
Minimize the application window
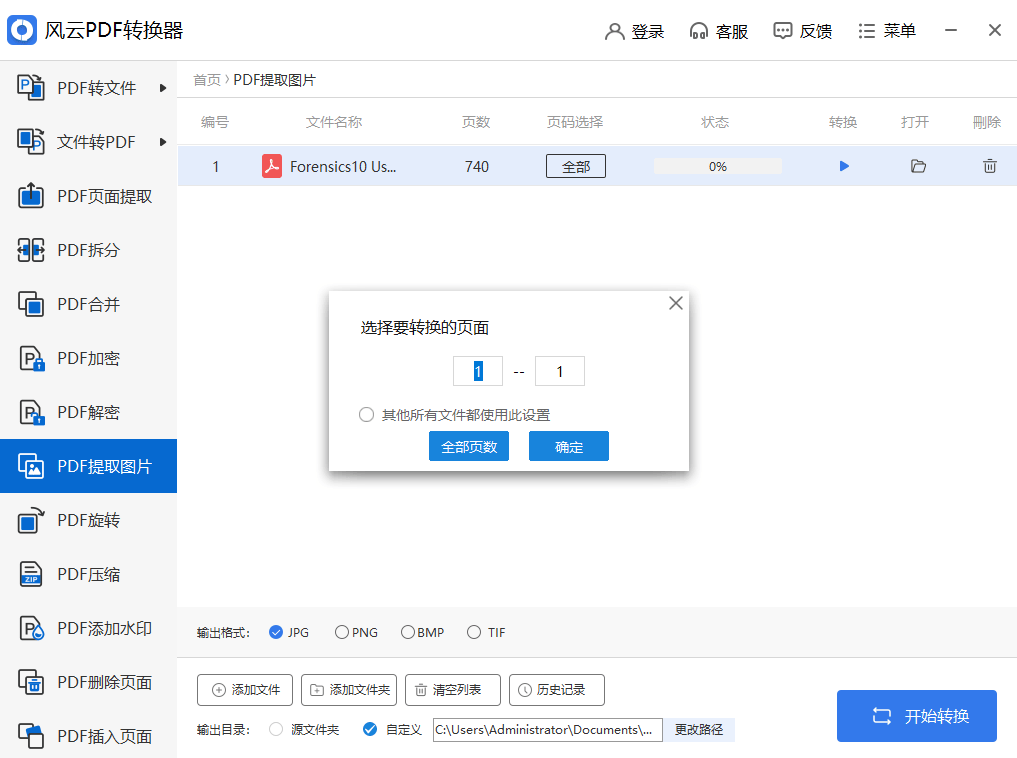tap(951, 30)
